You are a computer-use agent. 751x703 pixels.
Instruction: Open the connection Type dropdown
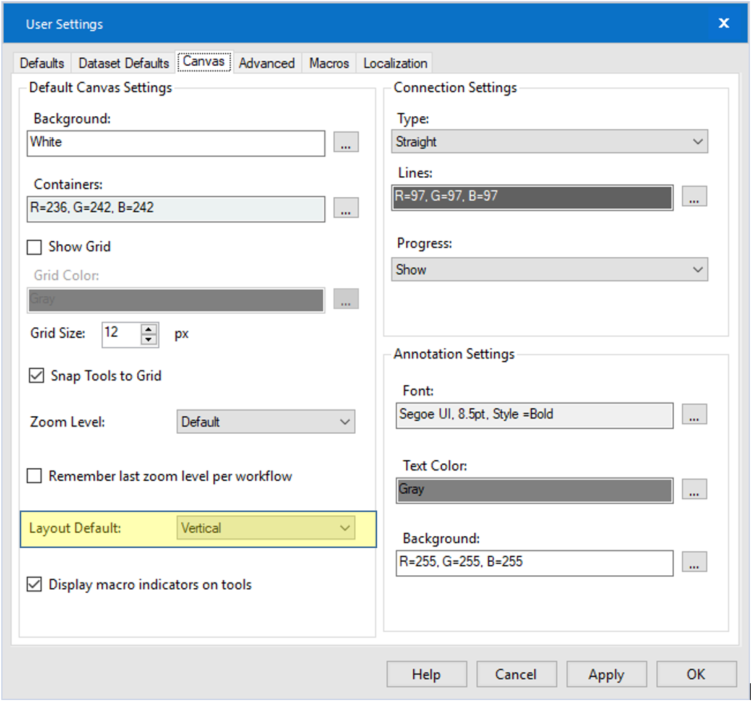point(549,142)
